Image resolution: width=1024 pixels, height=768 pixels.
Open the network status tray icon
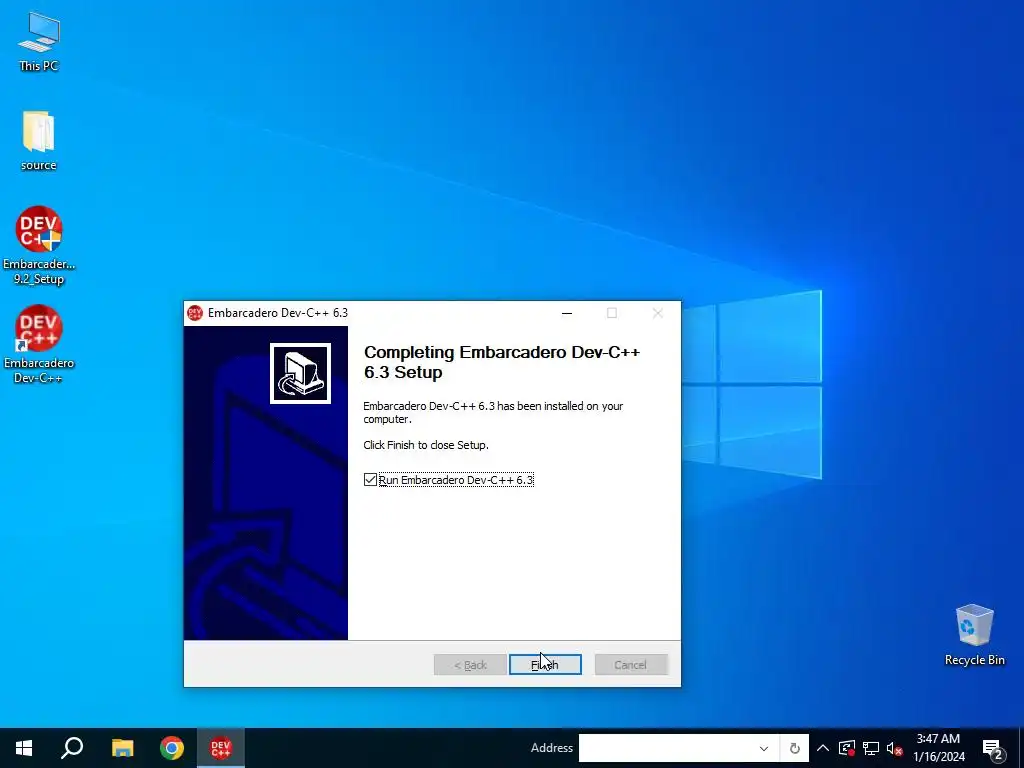point(871,748)
